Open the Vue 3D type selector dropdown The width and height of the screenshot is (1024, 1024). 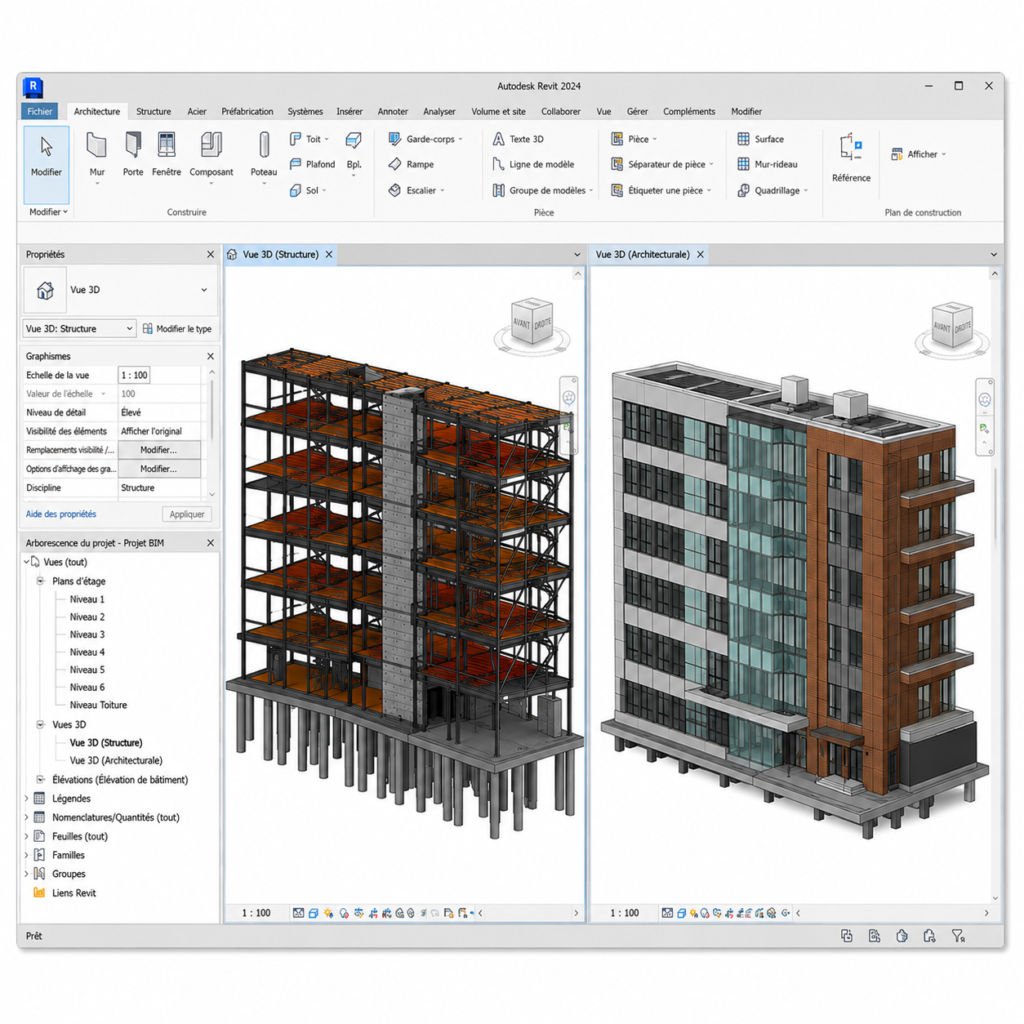[204, 290]
